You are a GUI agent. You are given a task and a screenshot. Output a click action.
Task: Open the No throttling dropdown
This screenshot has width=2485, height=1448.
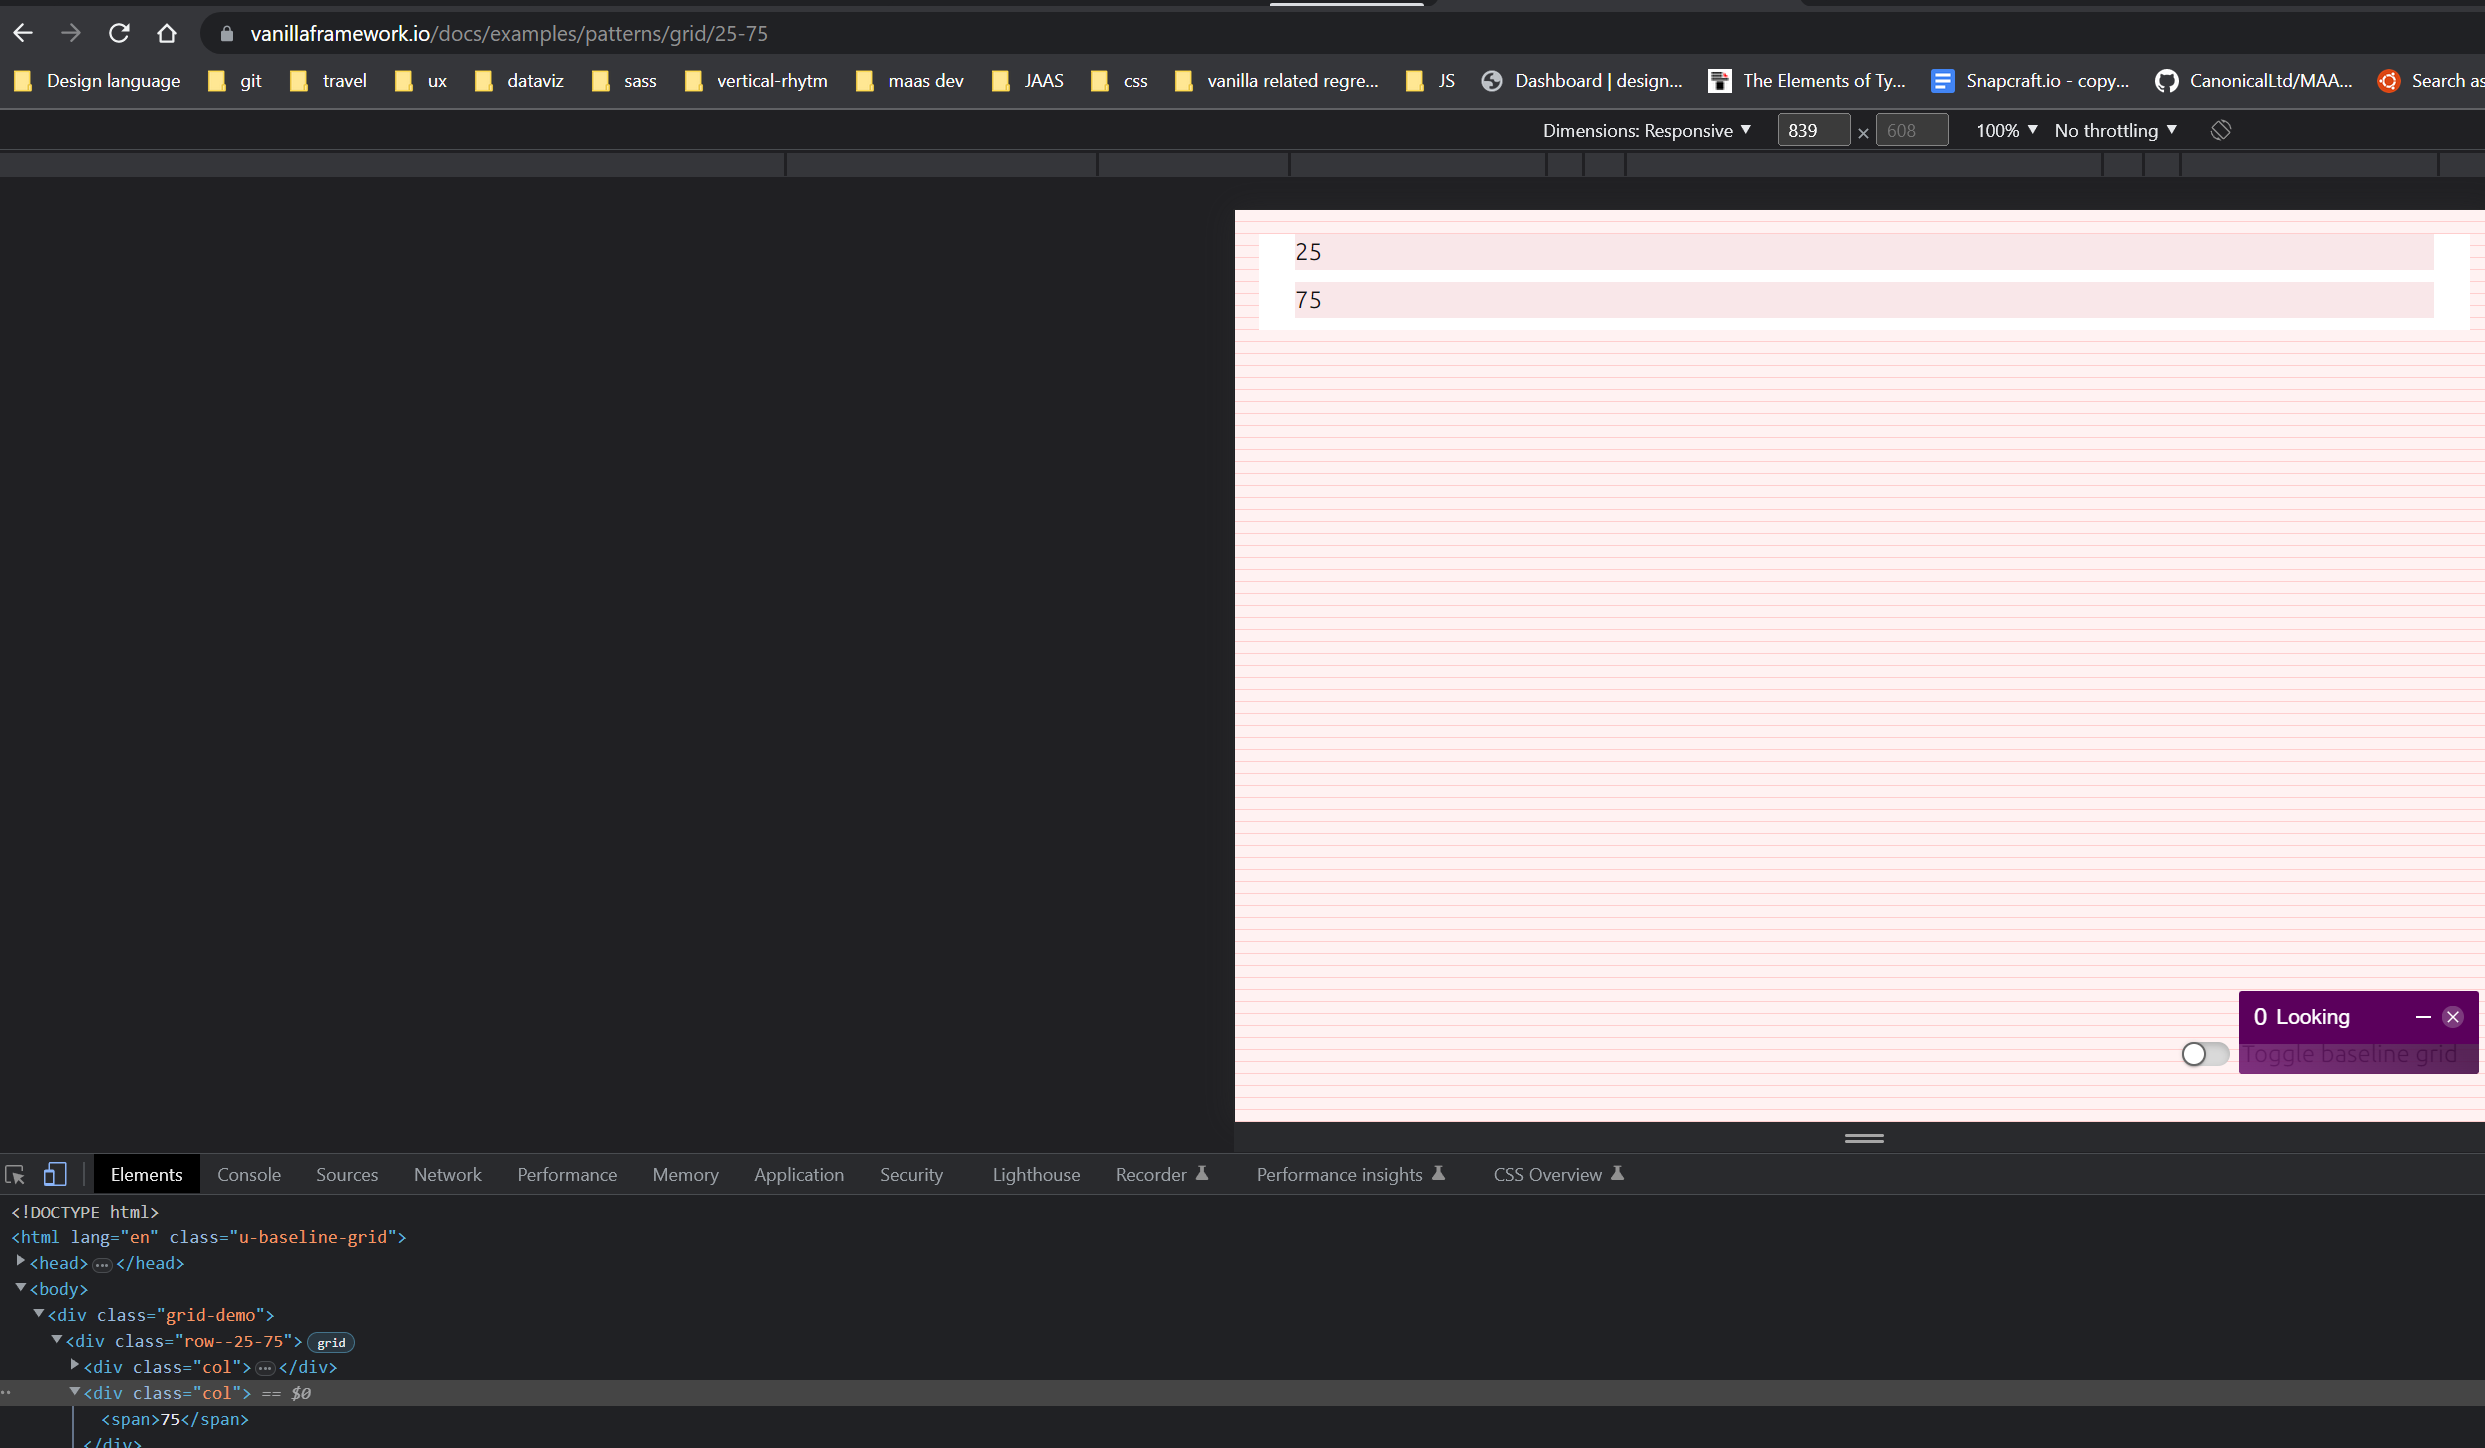coord(2115,130)
